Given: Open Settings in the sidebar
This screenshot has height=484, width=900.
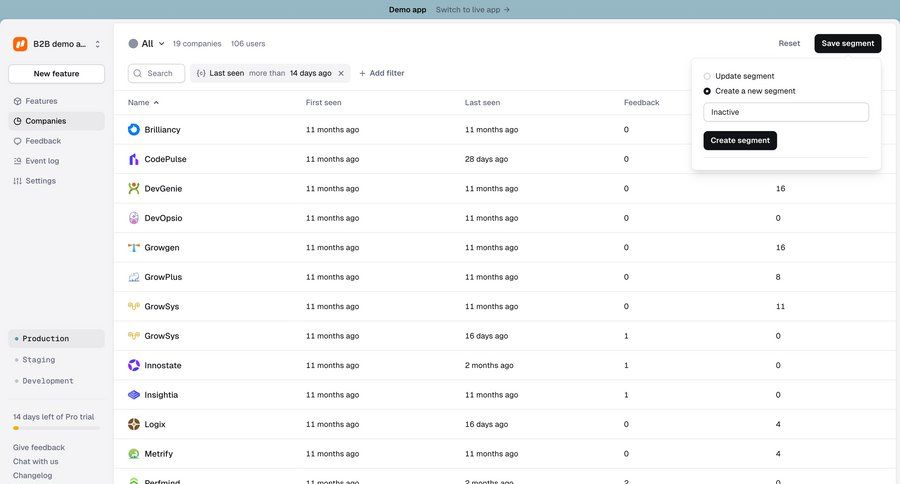Looking at the screenshot, I should pos(56,181).
